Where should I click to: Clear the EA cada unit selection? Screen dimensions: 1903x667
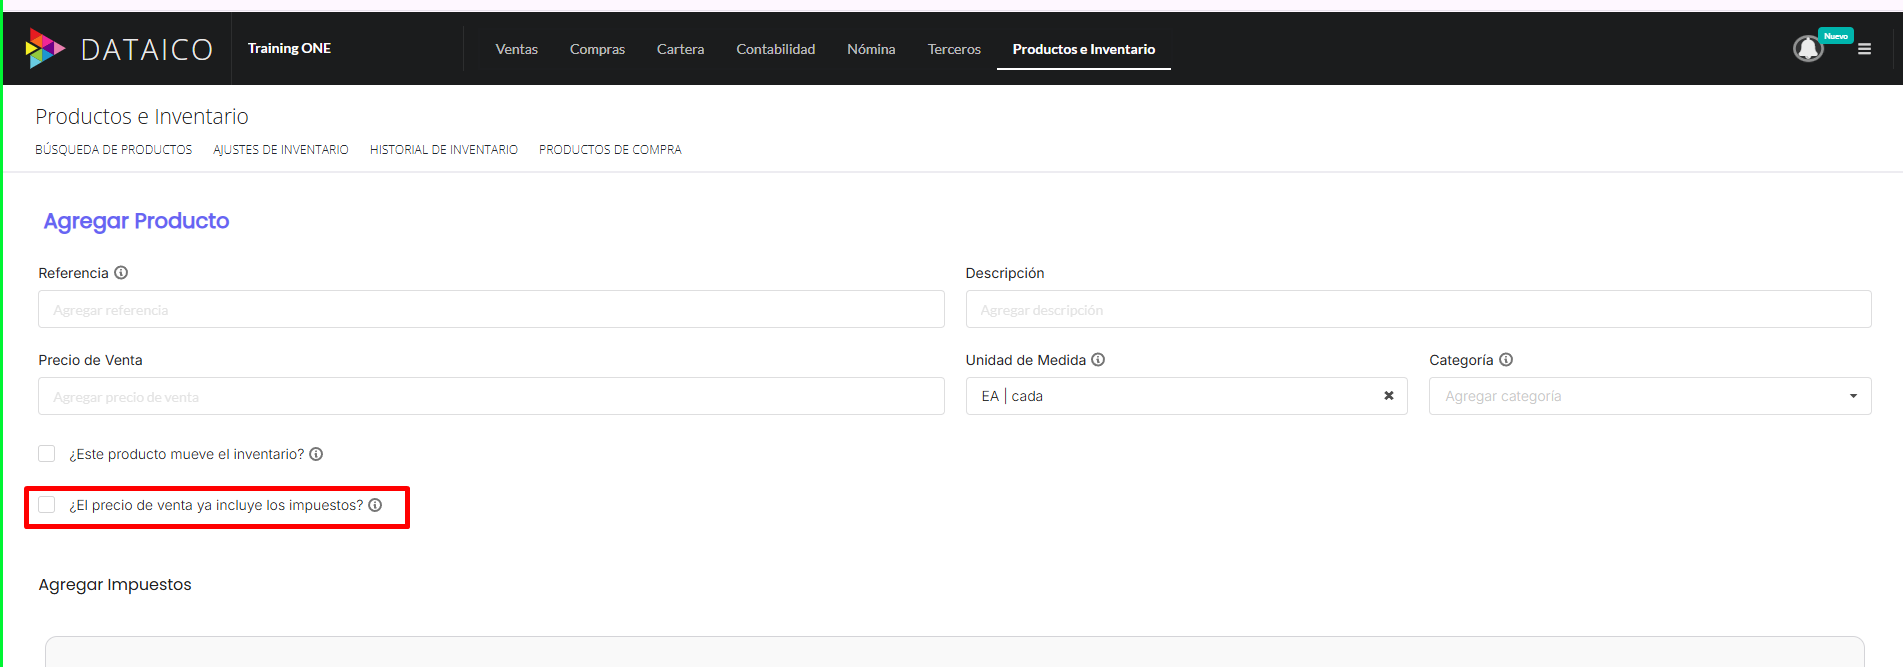click(1388, 396)
